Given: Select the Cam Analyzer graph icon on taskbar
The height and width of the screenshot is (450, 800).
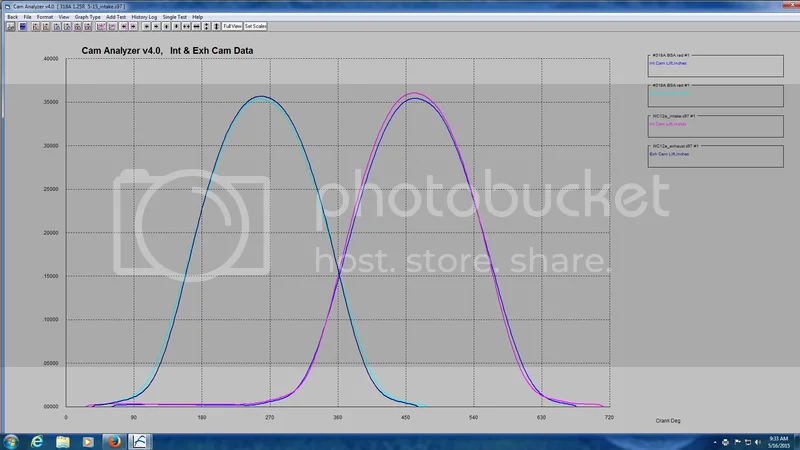Looking at the screenshot, I should click(x=140, y=441).
